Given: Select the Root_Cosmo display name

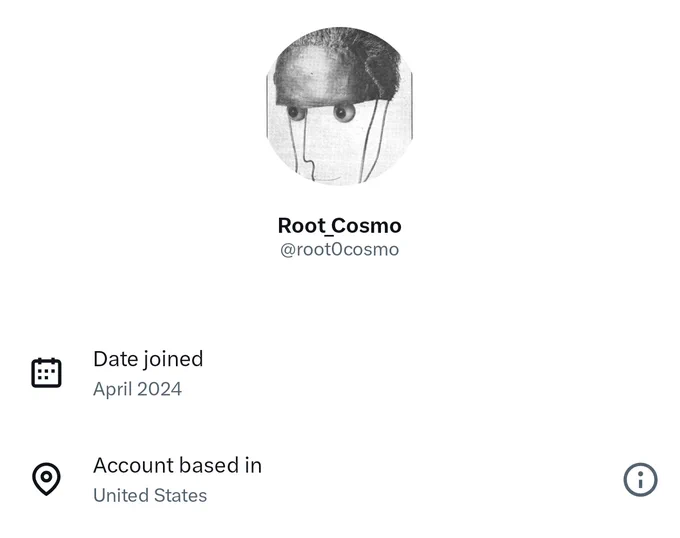Looking at the screenshot, I should pyautogui.click(x=340, y=225).
